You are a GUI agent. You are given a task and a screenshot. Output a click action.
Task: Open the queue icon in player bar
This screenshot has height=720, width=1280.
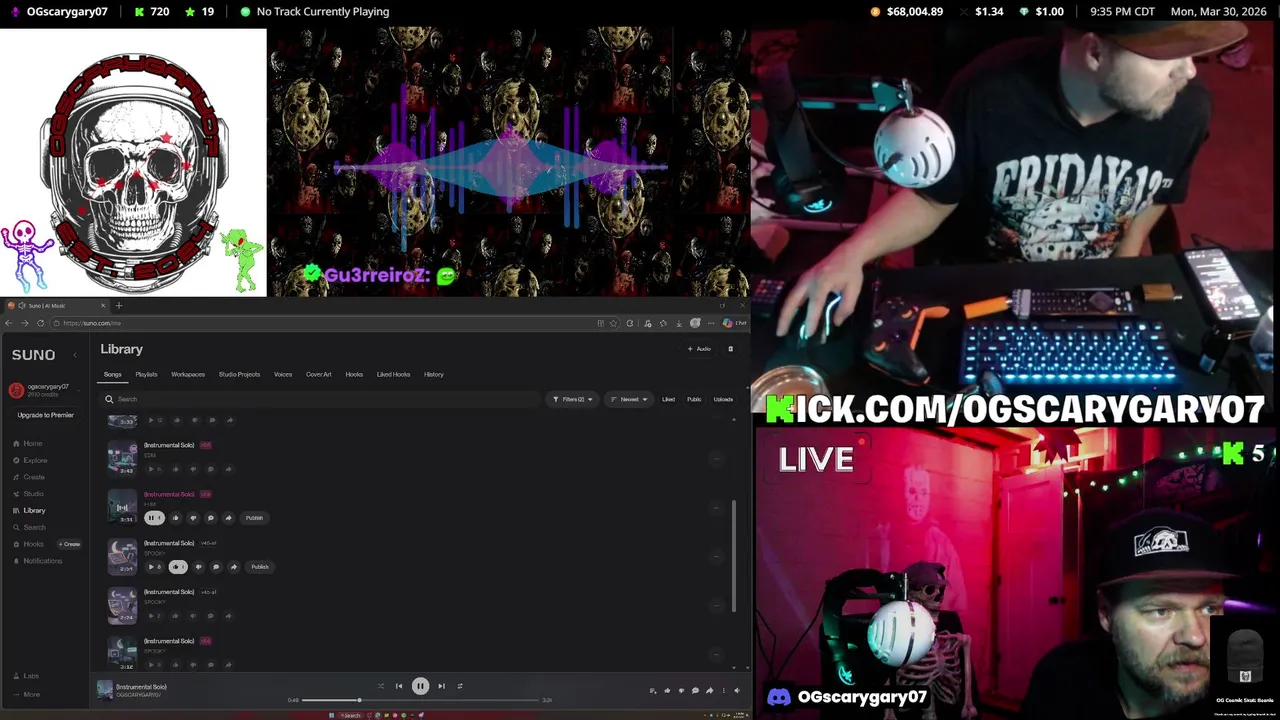652,690
